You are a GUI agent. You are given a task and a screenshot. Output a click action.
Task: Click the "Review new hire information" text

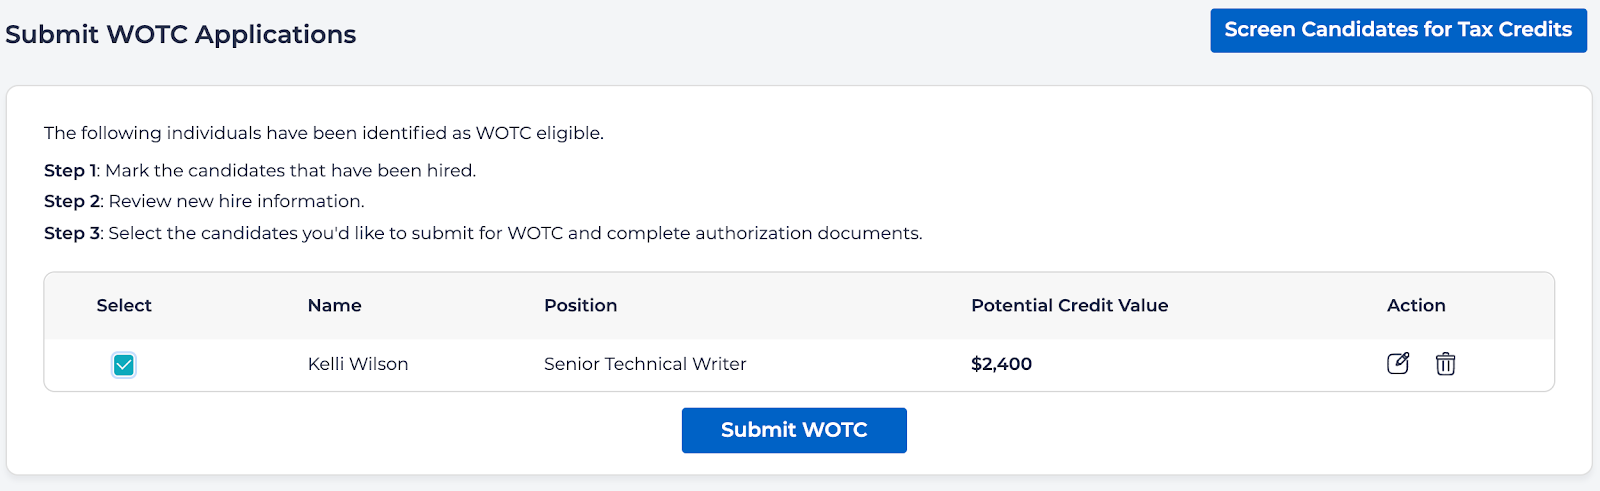(x=236, y=201)
